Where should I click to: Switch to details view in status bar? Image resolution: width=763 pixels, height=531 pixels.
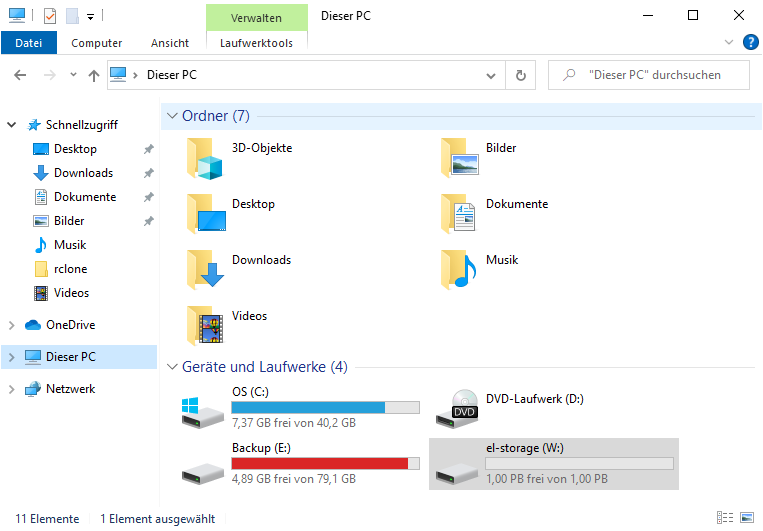click(x=725, y=519)
